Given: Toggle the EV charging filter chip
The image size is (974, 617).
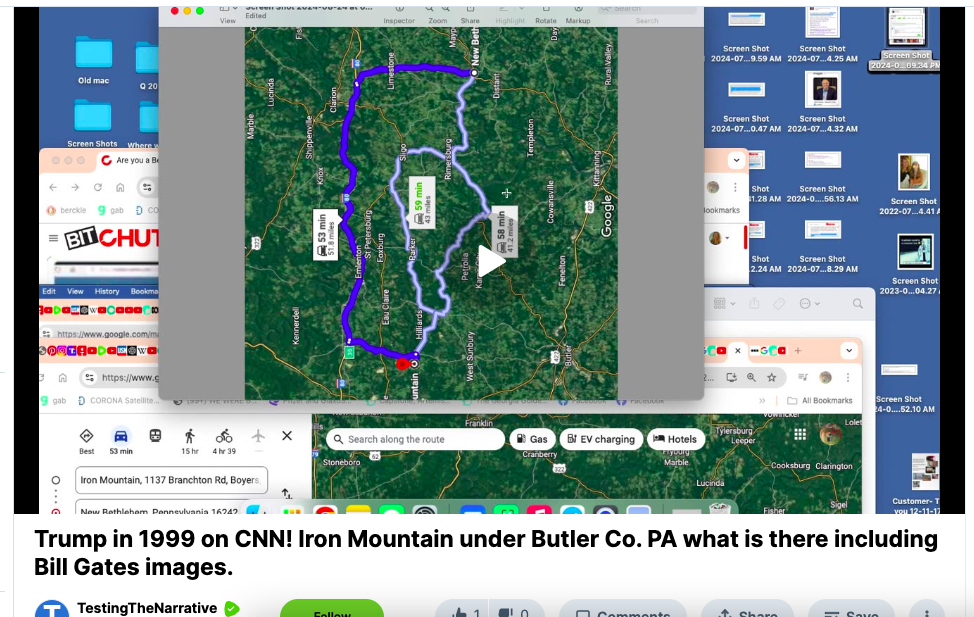Looking at the screenshot, I should tap(600, 439).
